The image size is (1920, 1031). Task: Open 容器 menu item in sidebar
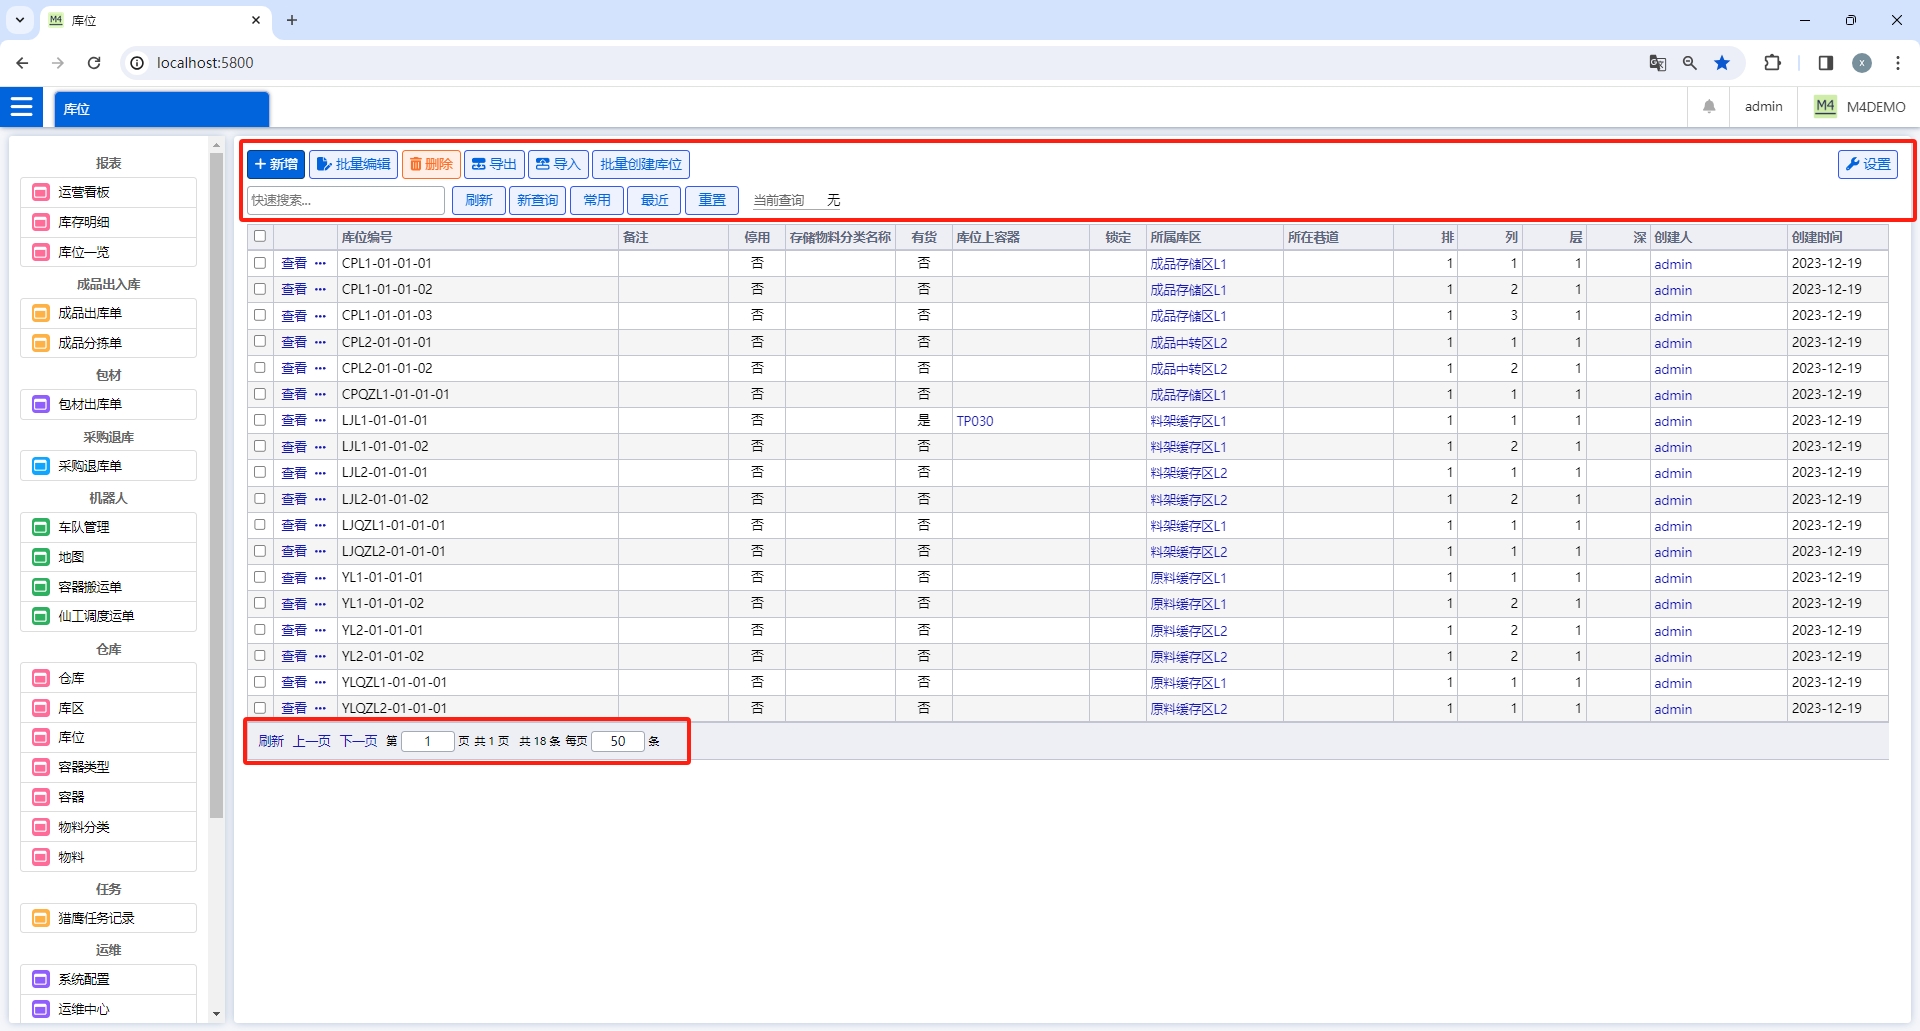coord(108,797)
